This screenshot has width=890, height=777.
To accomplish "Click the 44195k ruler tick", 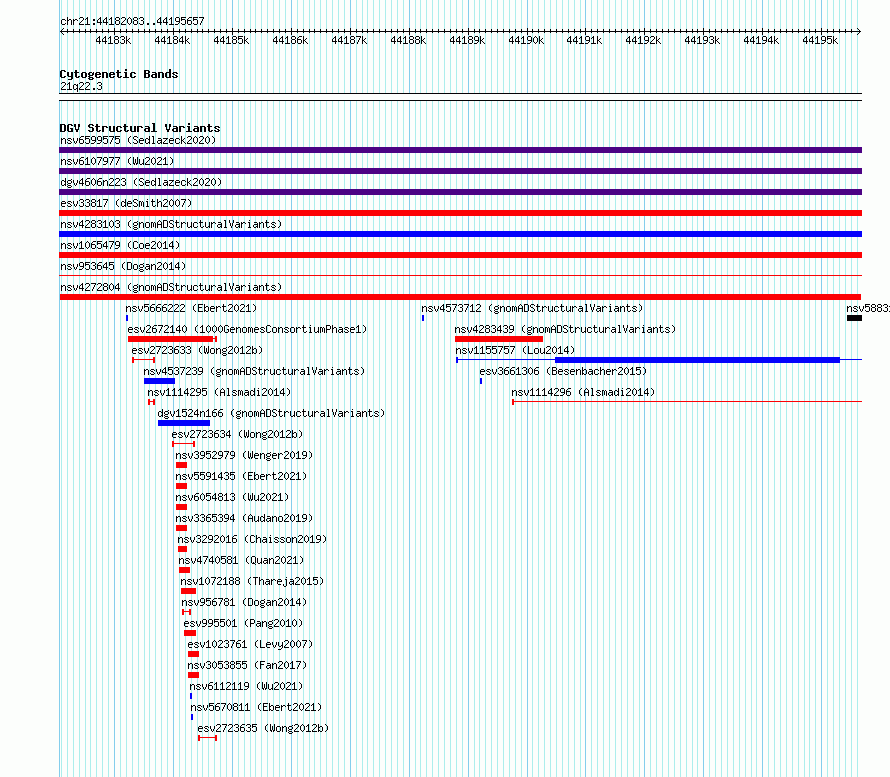I will [x=820, y=40].
